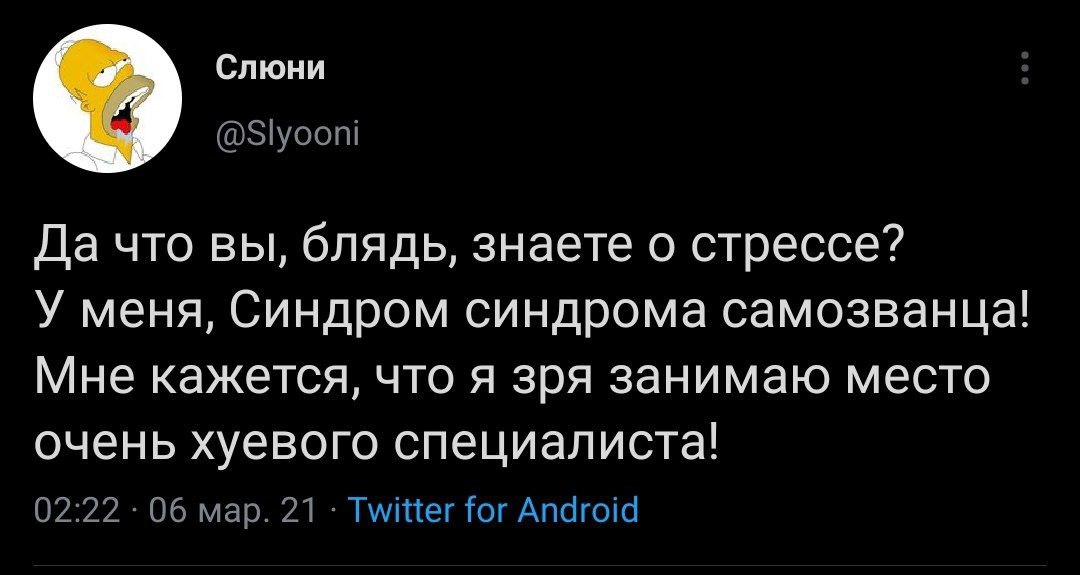Open the tweet's three-dot more options menu

(x=1023, y=70)
